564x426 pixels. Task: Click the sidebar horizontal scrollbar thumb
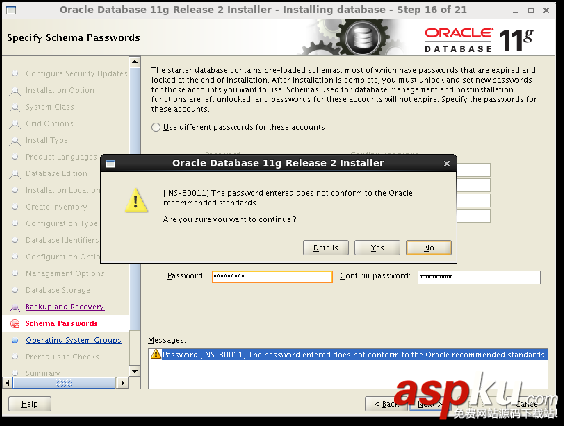[x=64, y=383]
